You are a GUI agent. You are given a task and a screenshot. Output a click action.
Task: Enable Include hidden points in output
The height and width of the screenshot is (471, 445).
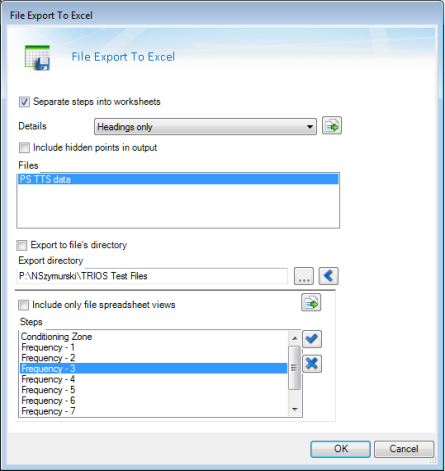click(24, 148)
